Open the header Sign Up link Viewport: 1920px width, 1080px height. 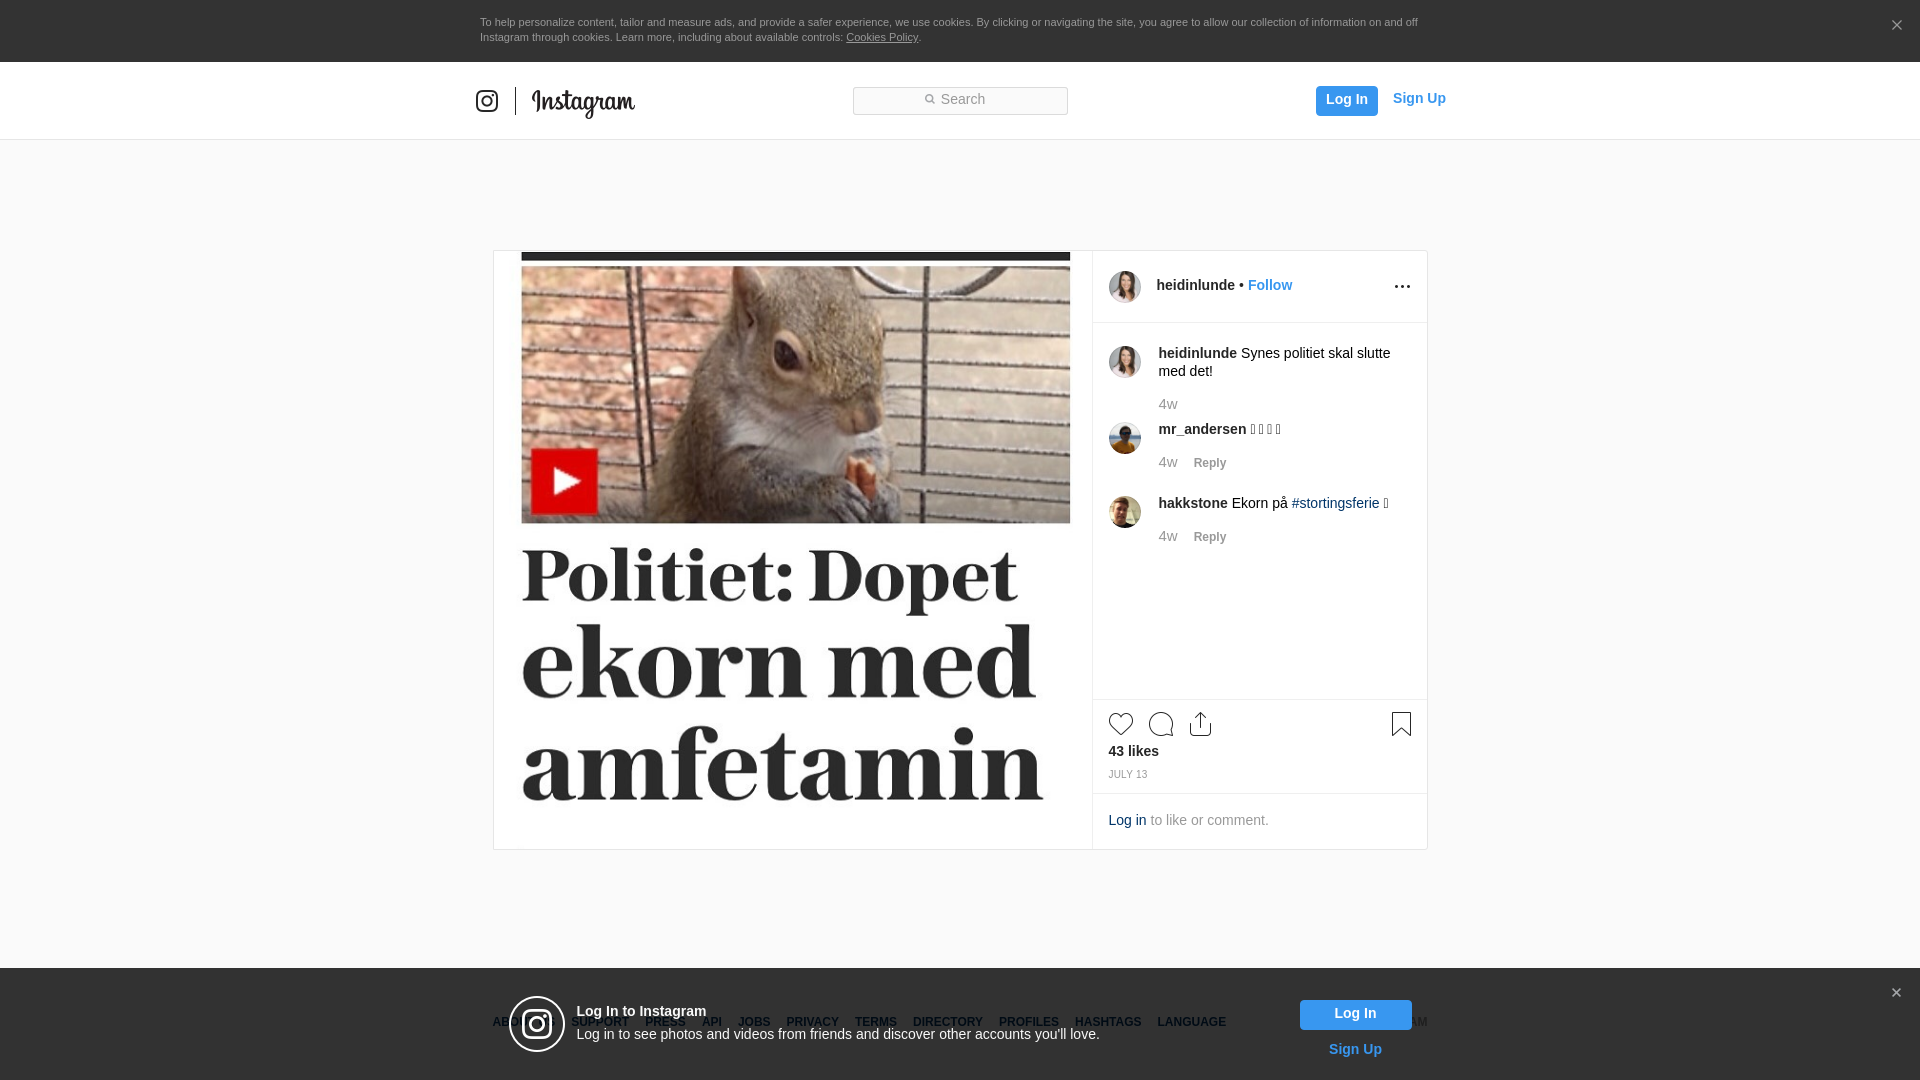(1419, 98)
